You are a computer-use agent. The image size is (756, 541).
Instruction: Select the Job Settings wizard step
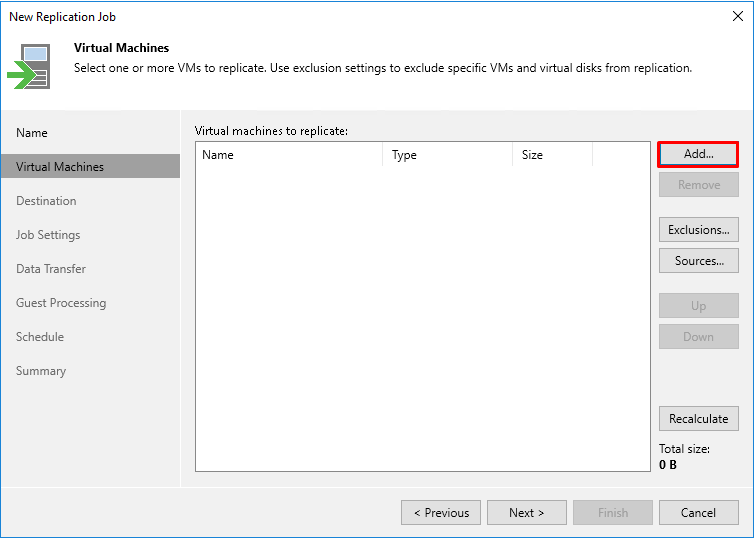pyautogui.click(x=91, y=235)
